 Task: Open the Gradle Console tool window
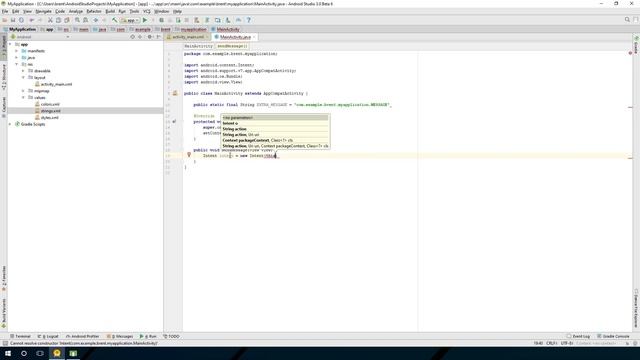[x=613, y=336]
